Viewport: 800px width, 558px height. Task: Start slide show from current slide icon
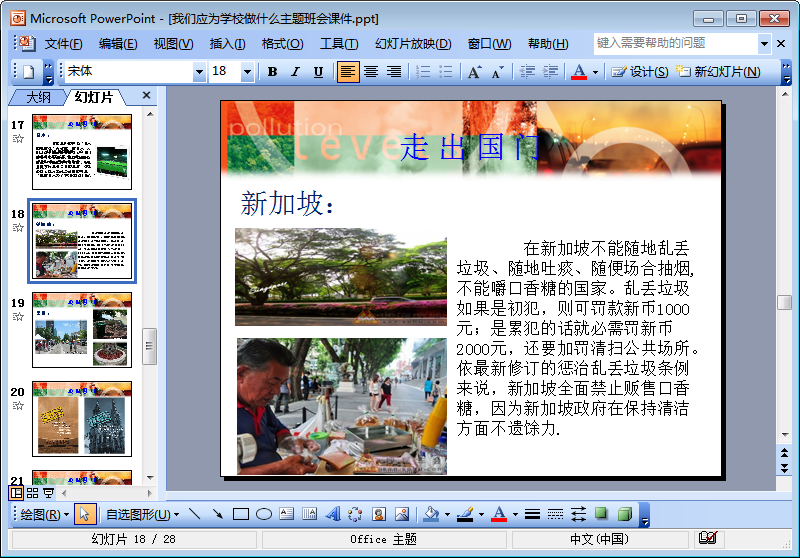point(48,493)
